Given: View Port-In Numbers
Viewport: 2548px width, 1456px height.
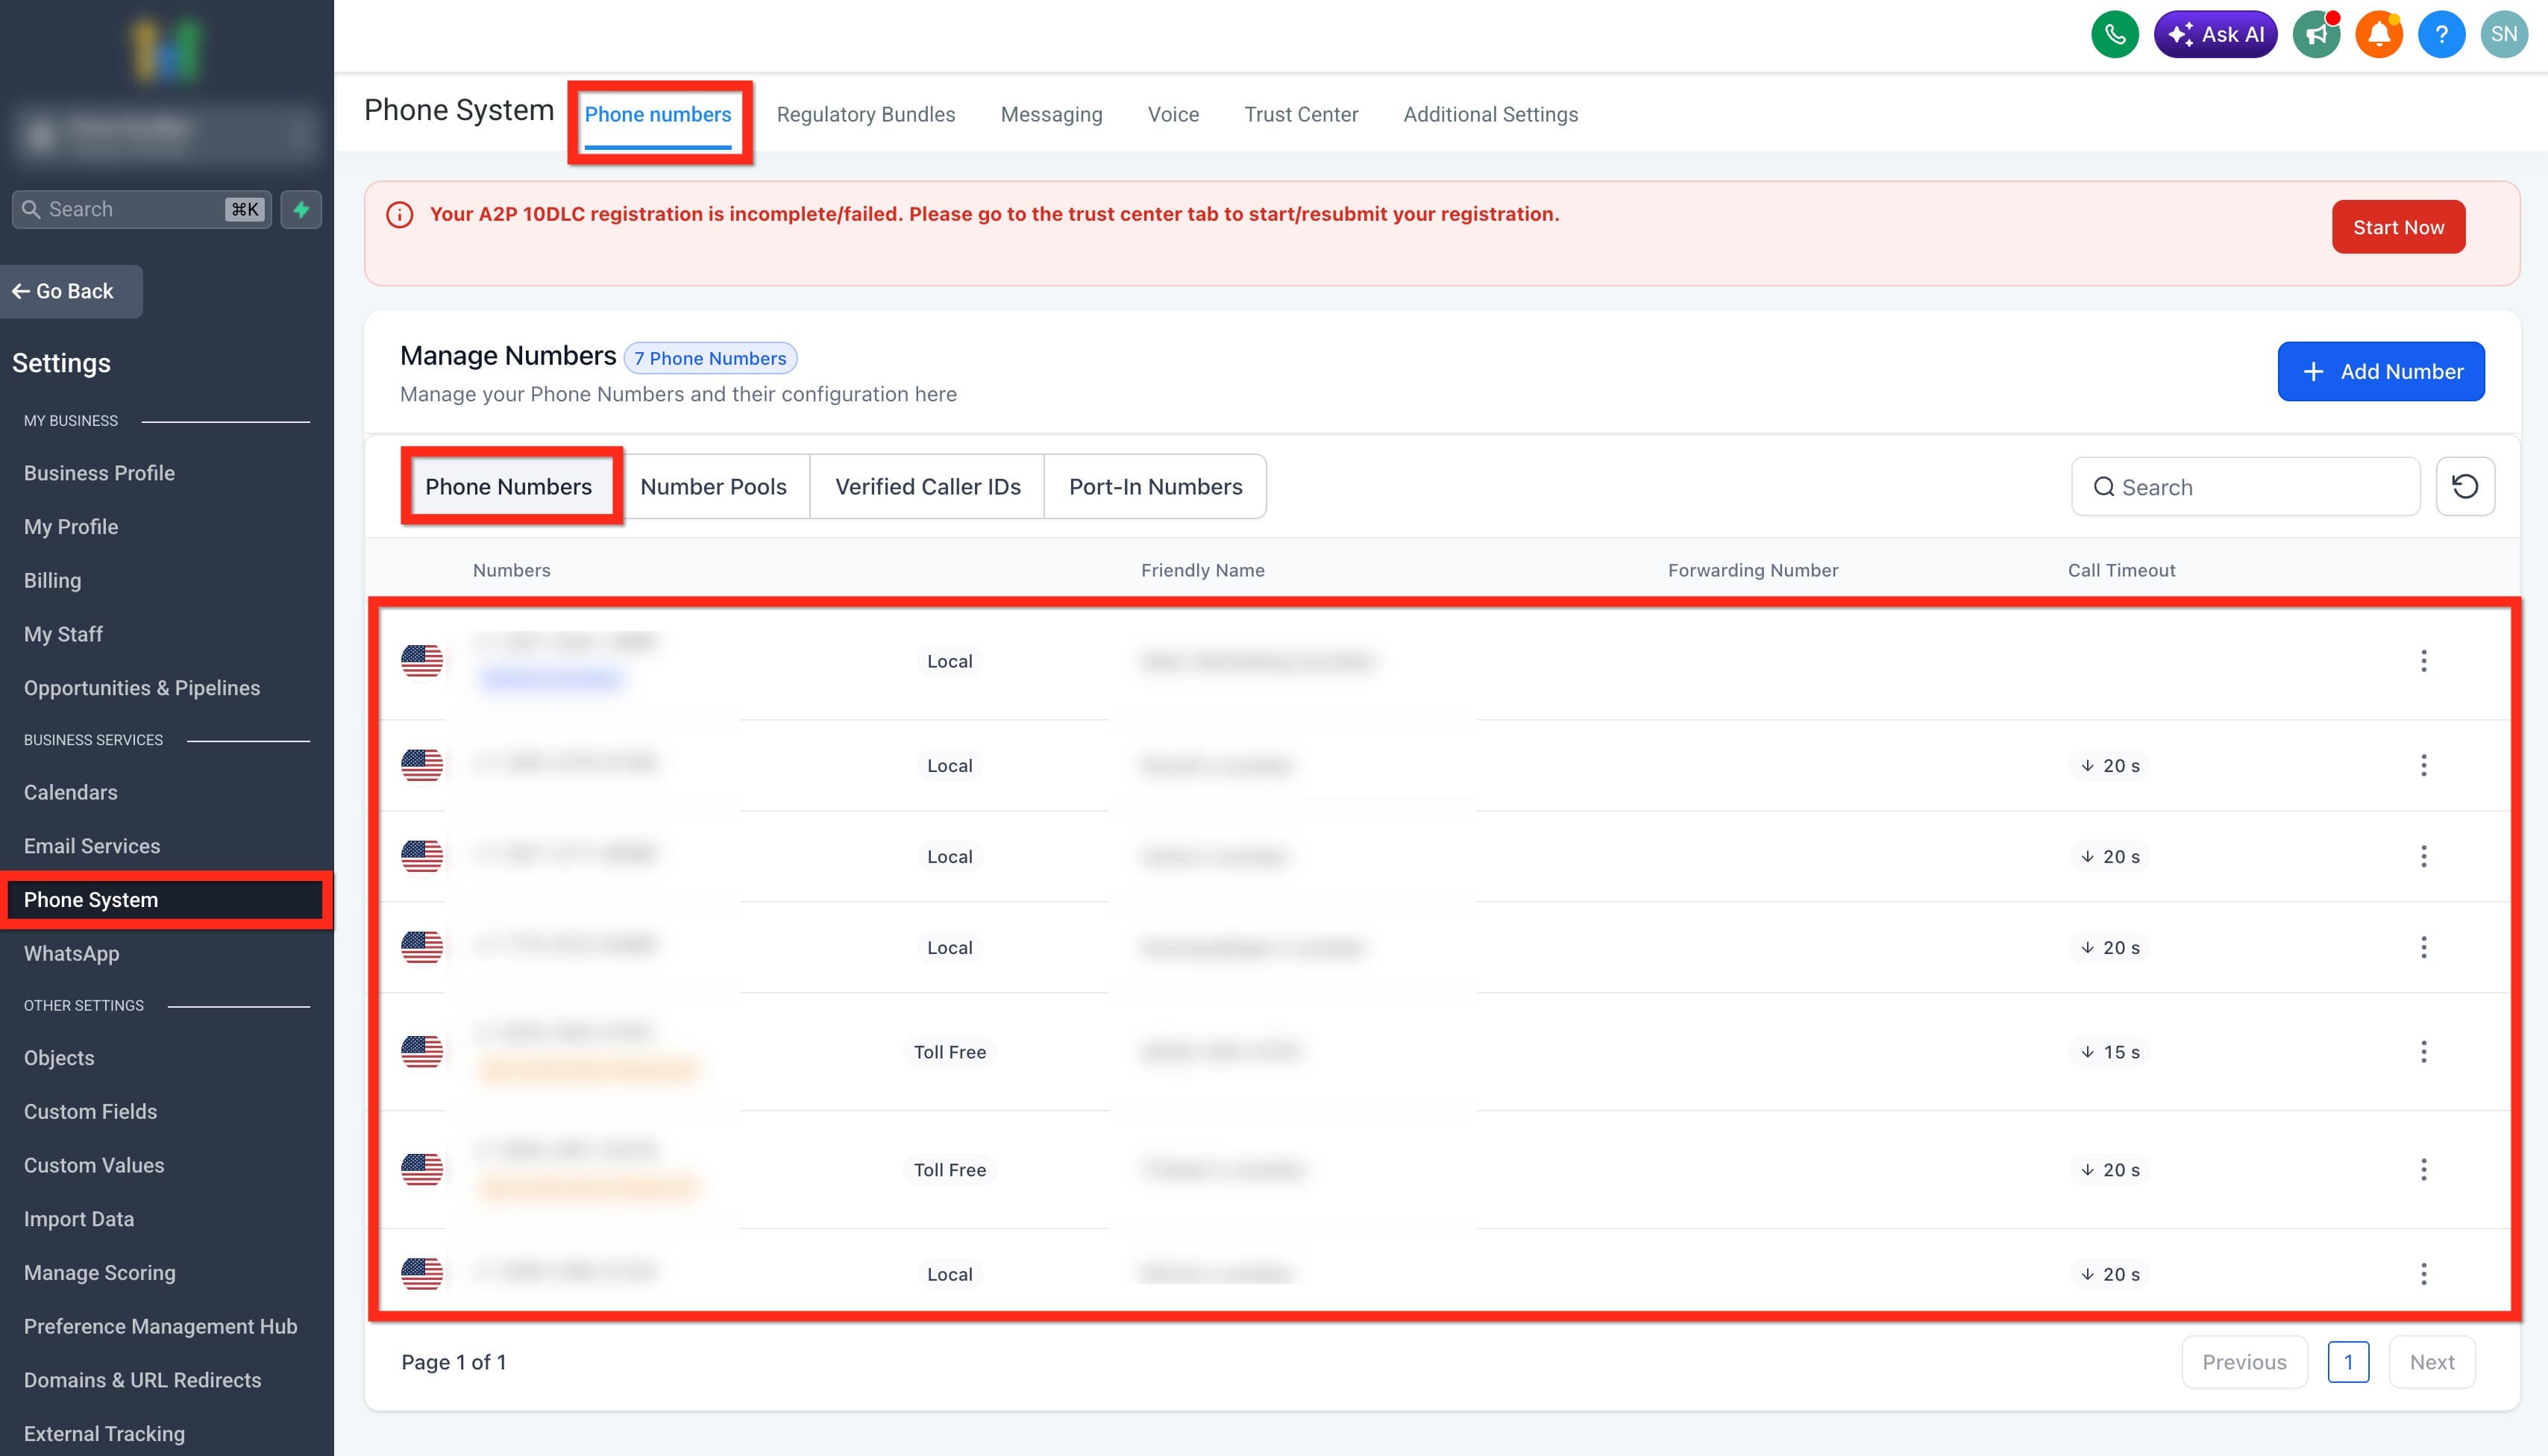Looking at the screenshot, I should click(x=1155, y=487).
